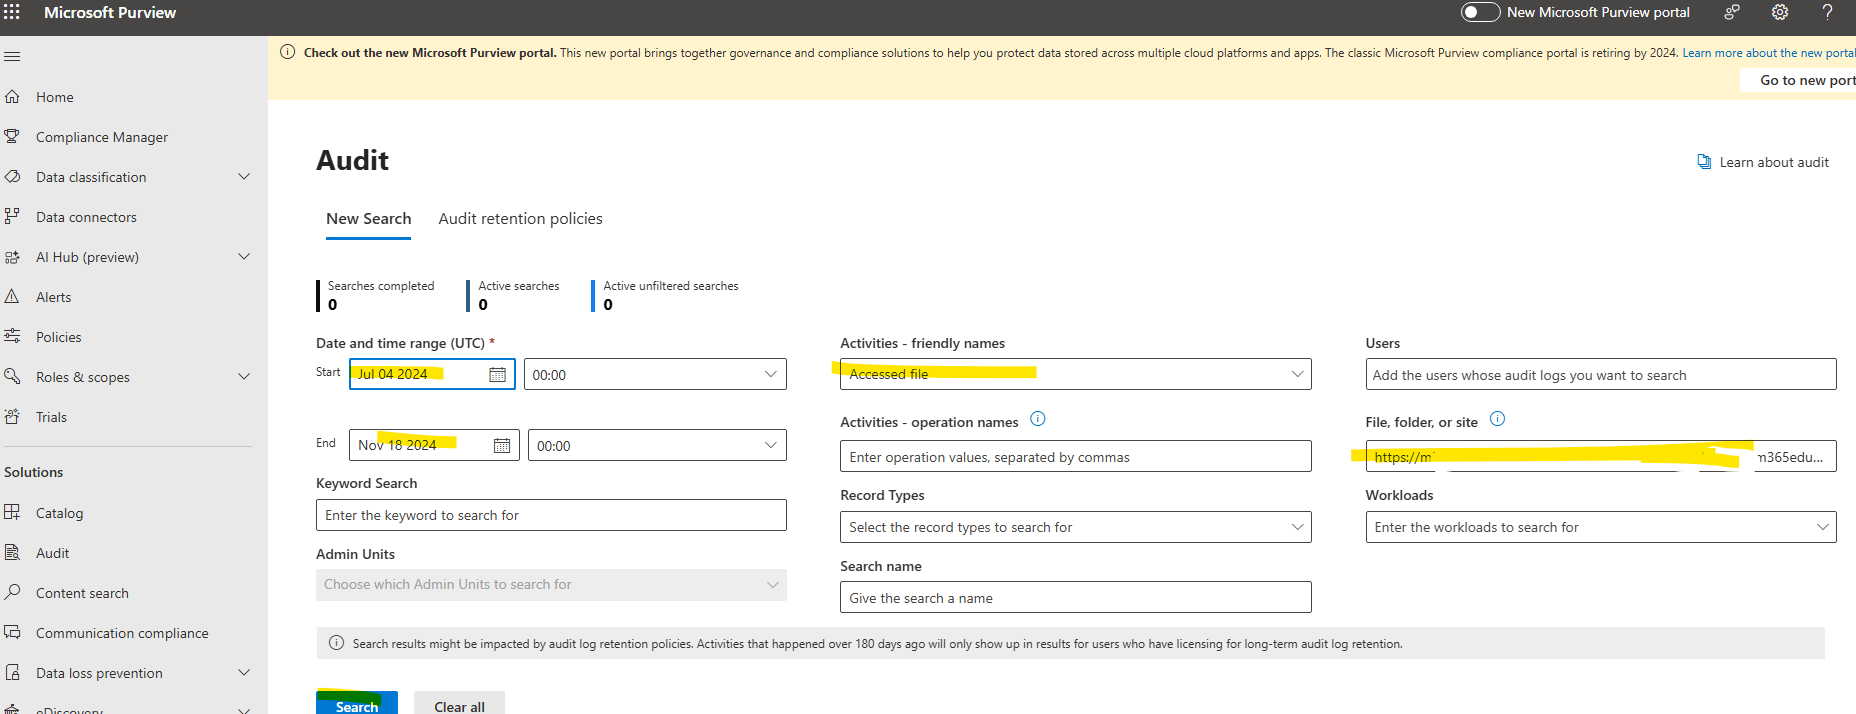Click the Users input field
This screenshot has width=1856, height=714.
pos(1601,374)
